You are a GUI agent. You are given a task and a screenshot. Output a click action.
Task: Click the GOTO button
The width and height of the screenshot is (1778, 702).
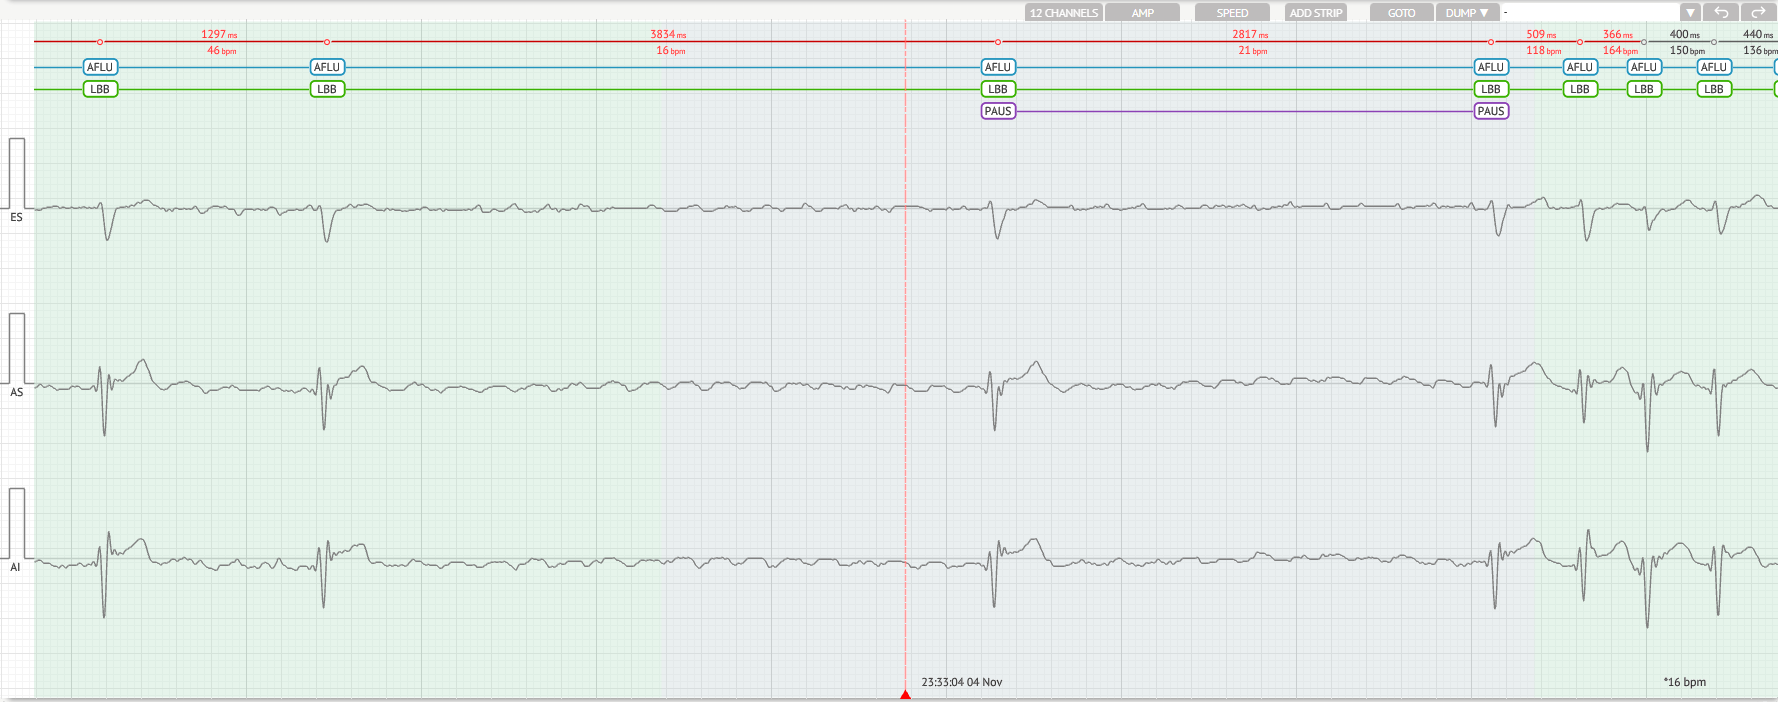pos(1401,13)
